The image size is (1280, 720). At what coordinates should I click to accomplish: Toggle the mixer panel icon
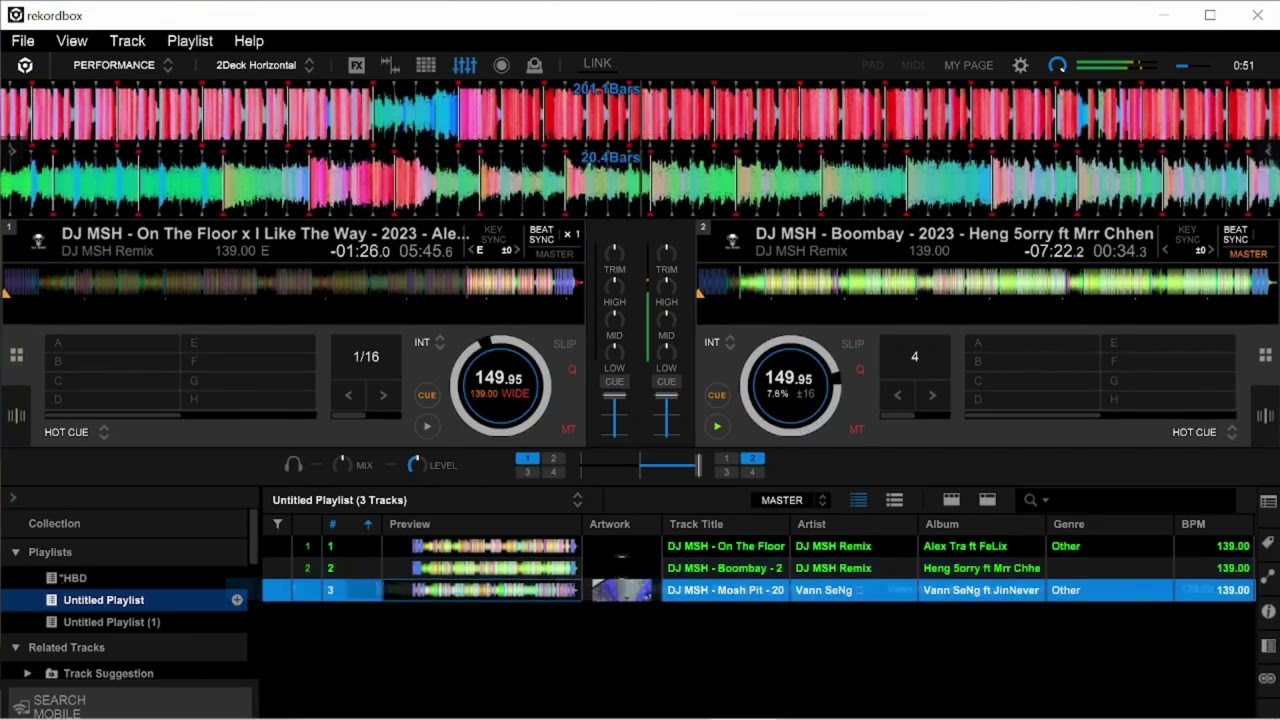(x=465, y=65)
